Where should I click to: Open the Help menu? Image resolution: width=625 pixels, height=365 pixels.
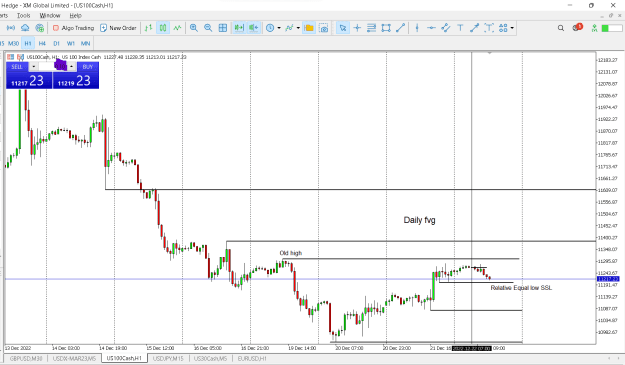[75, 16]
